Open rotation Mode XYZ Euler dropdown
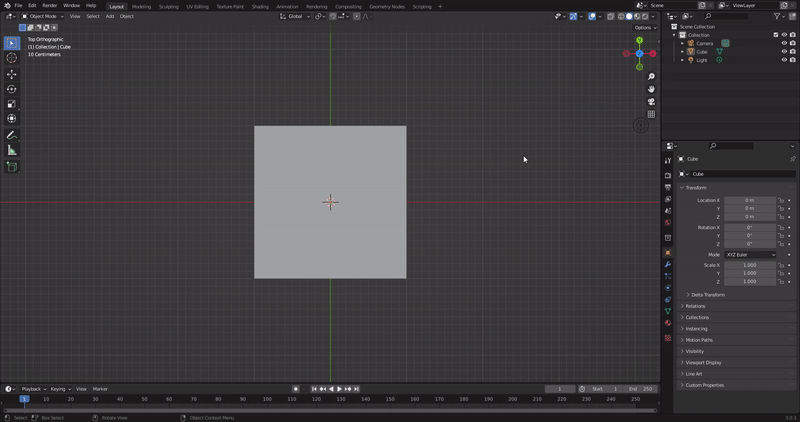 pyautogui.click(x=750, y=255)
